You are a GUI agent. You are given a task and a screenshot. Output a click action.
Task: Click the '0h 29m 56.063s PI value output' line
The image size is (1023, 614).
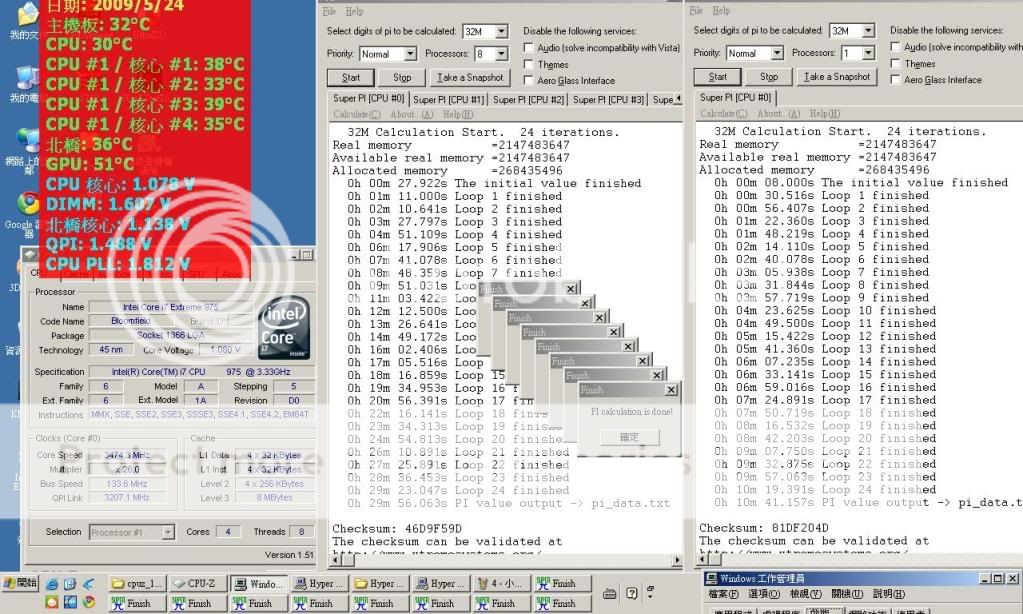click(508, 504)
